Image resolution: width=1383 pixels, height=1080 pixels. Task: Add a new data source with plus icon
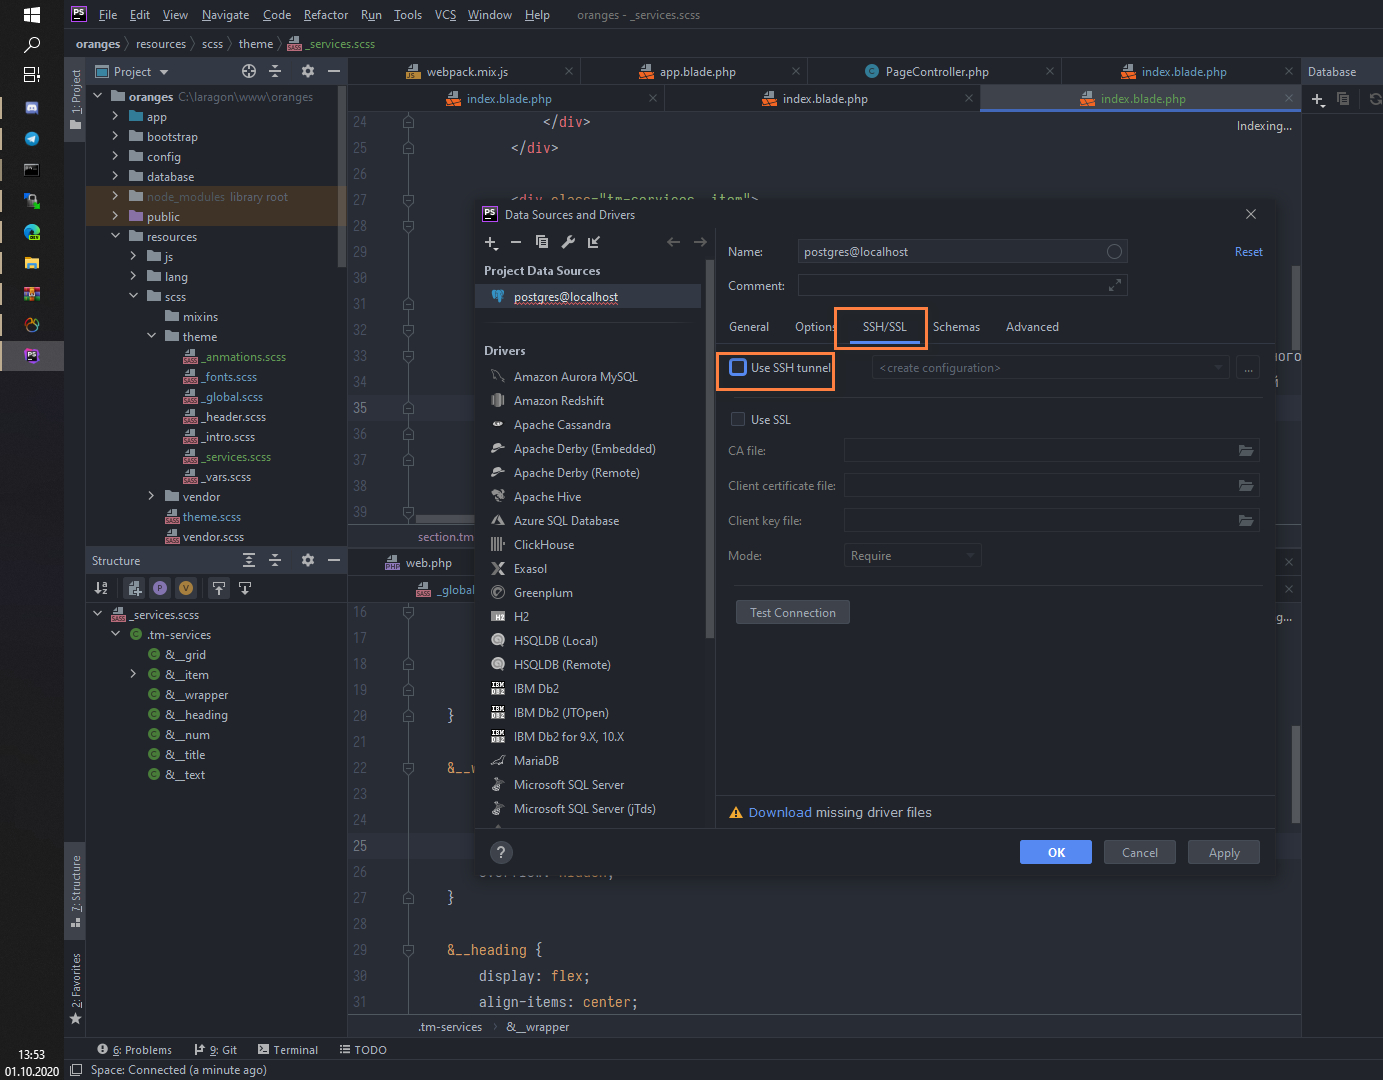click(x=491, y=242)
